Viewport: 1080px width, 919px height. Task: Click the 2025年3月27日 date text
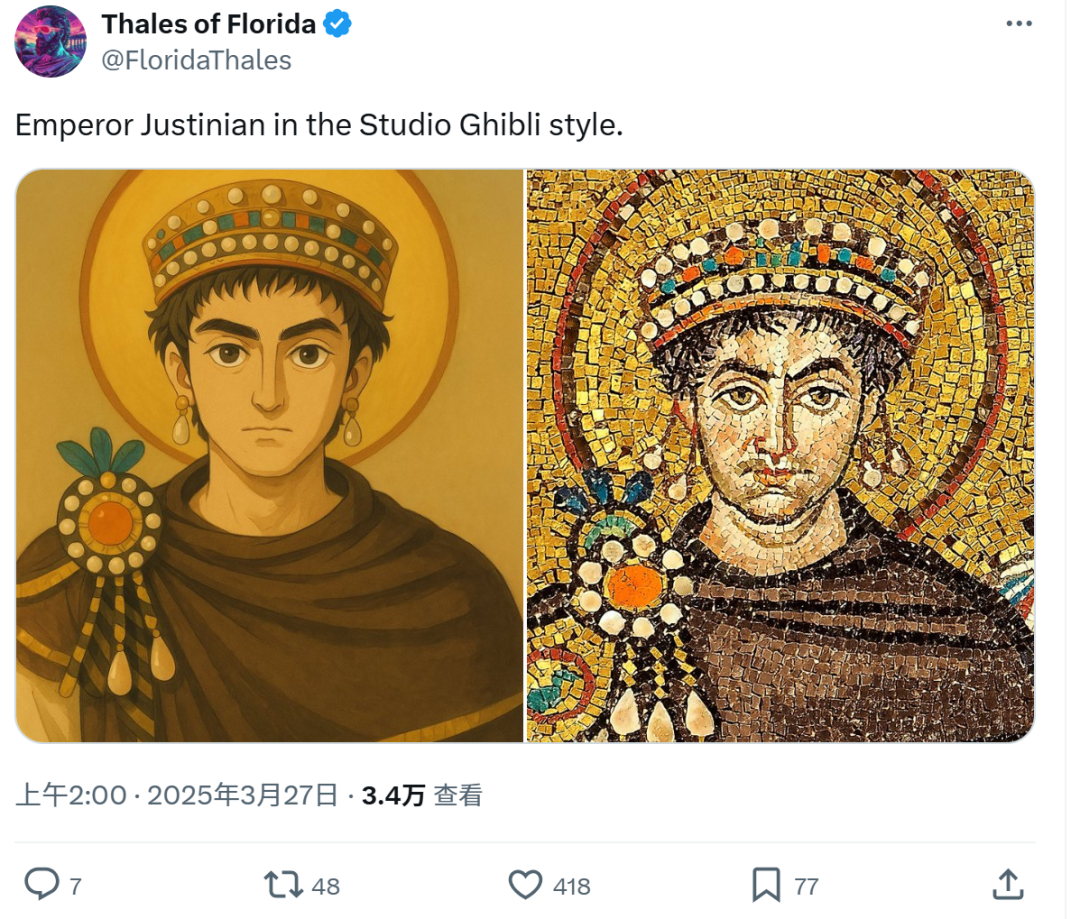(243, 796)
